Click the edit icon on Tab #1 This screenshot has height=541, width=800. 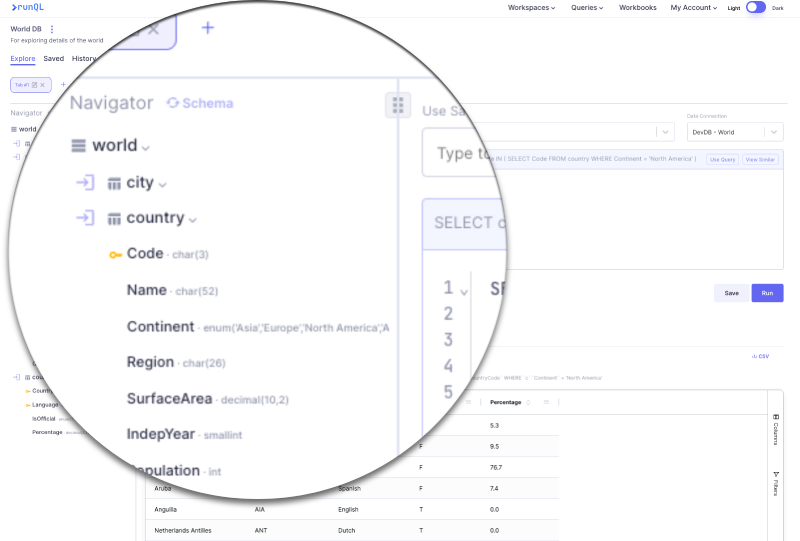click(34, 85)
